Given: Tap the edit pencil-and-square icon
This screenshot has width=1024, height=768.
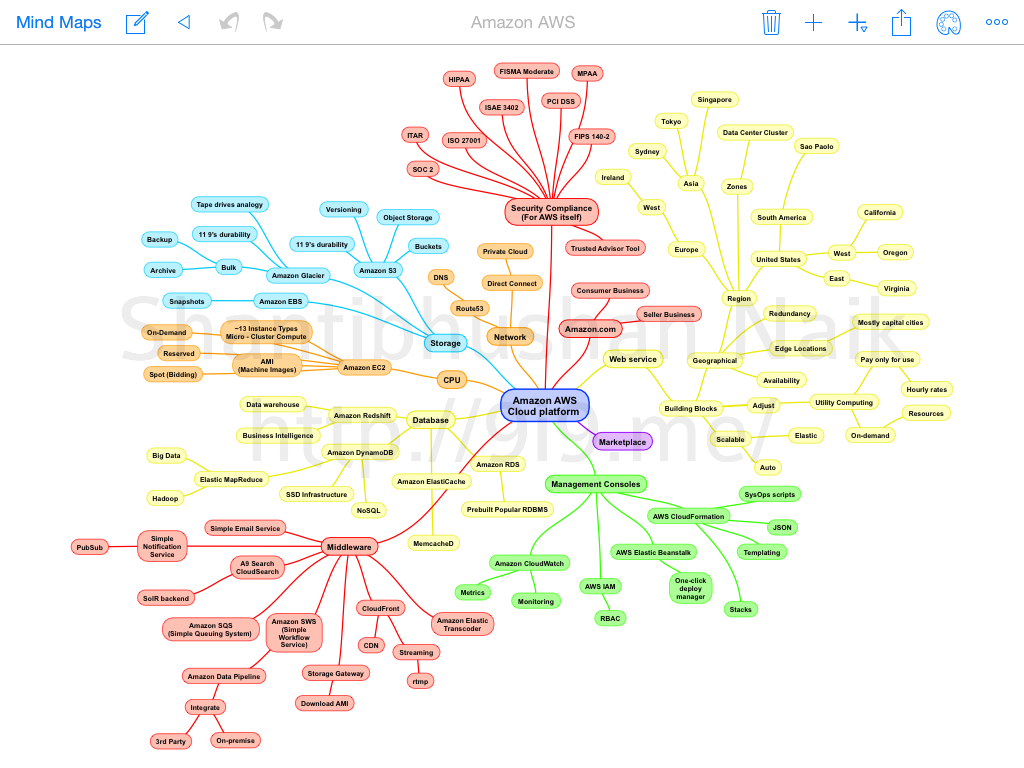Looking at the screenshot, I should pos(137,23).
